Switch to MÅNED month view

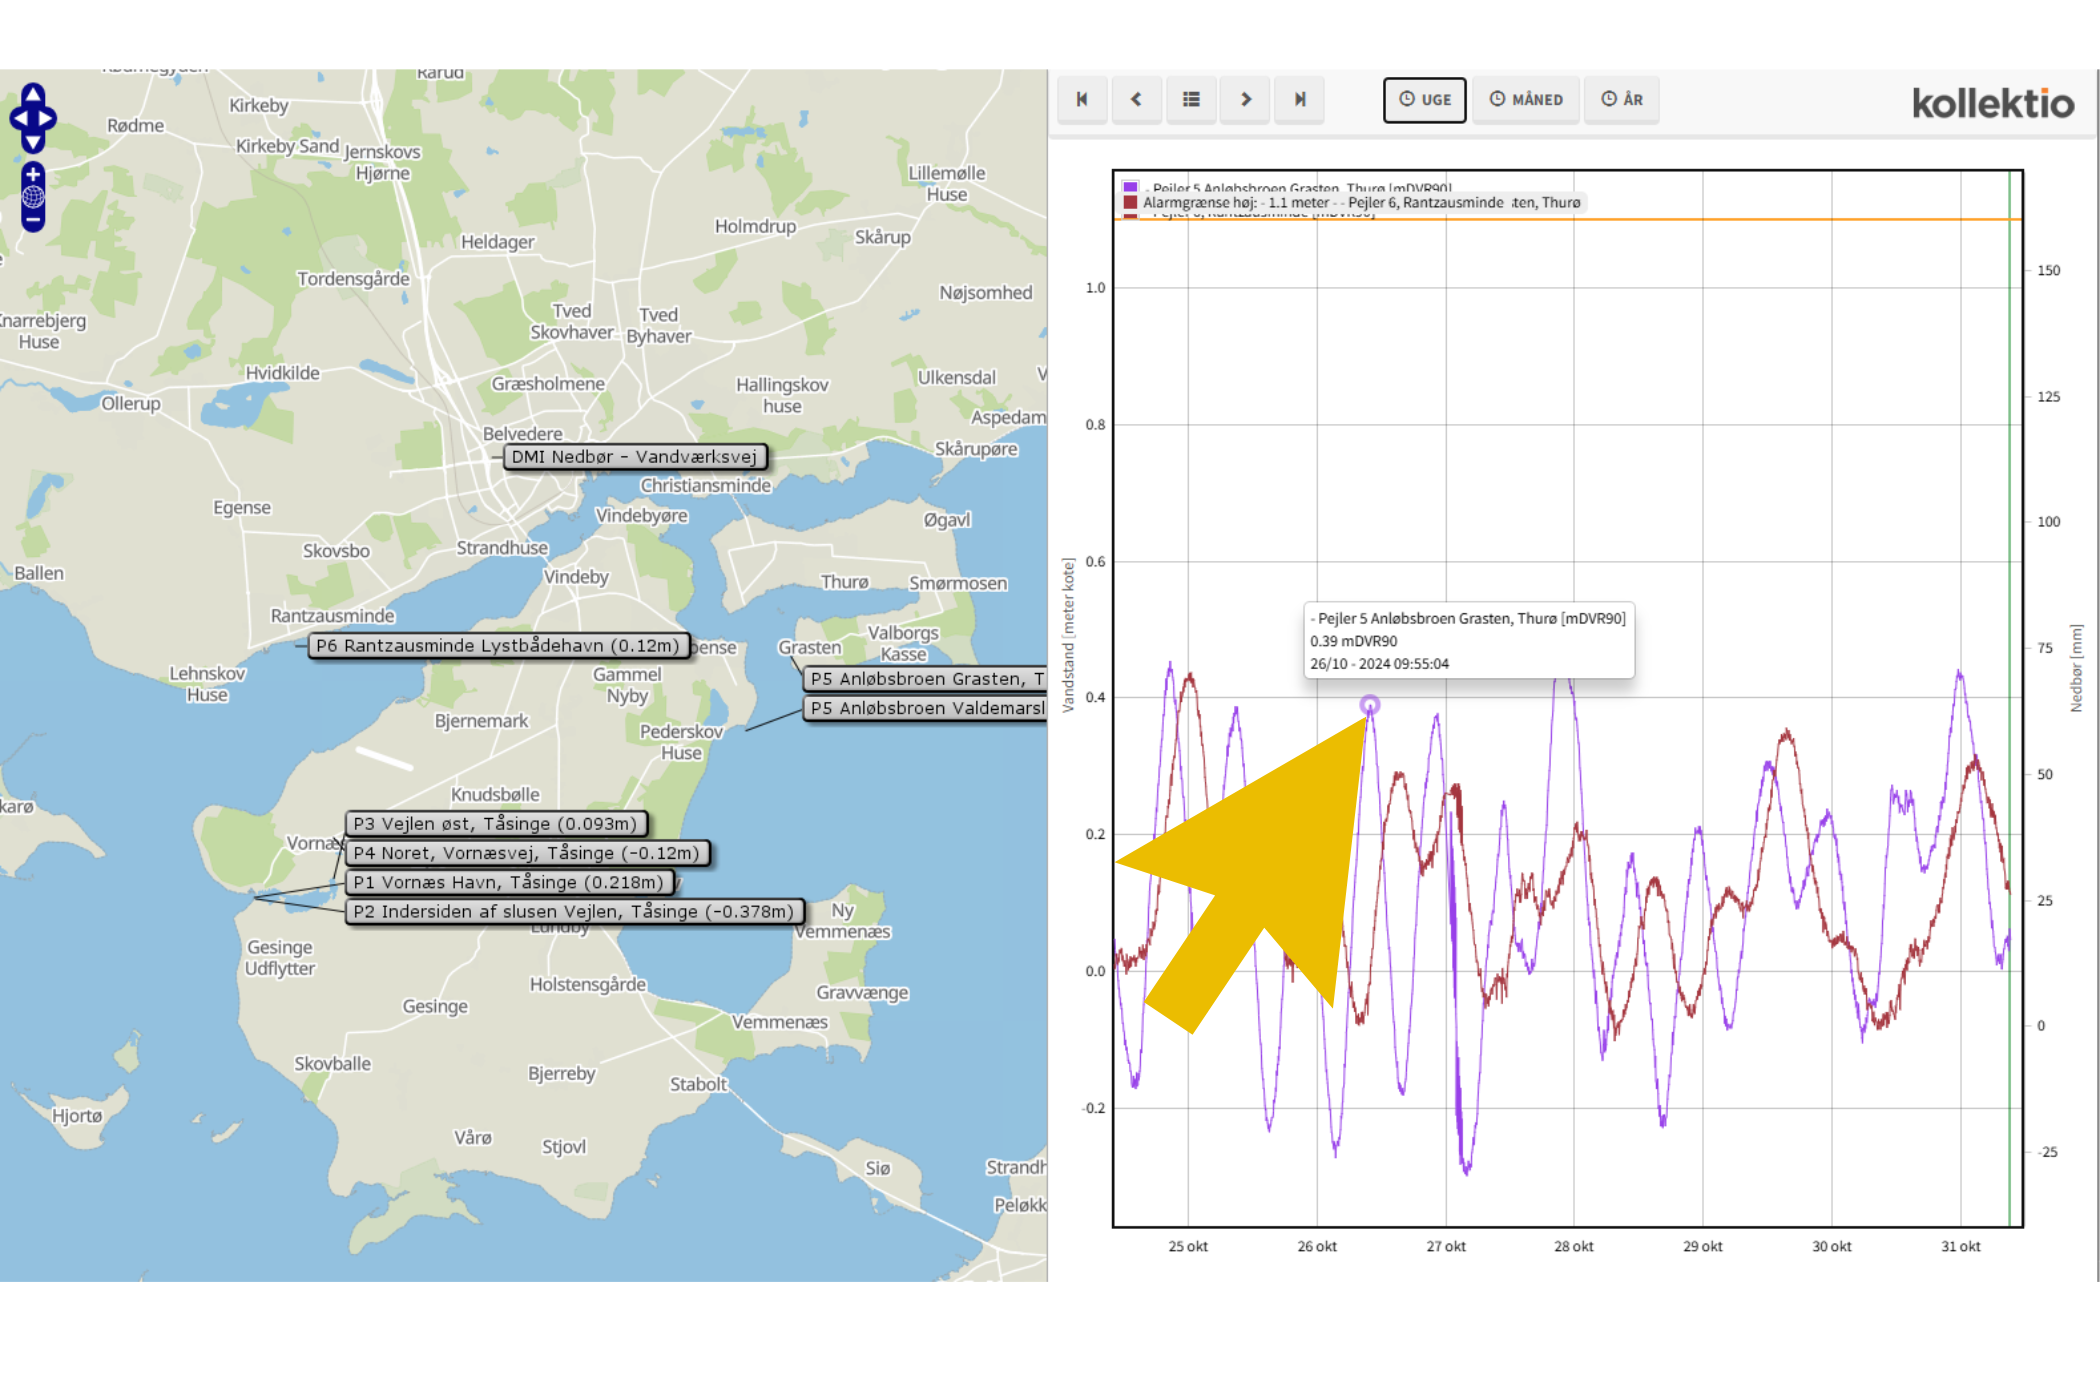pos(1526,99)
